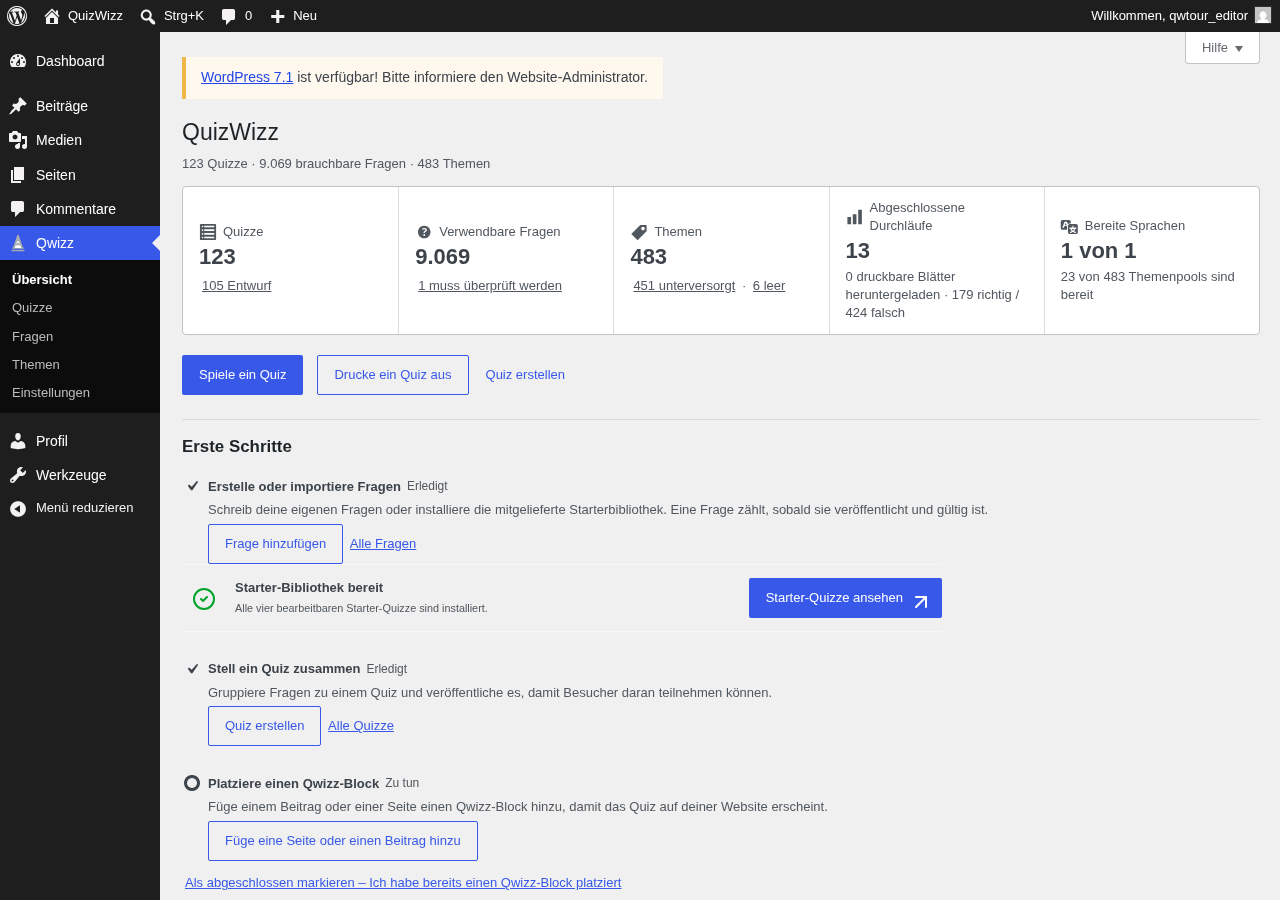This screenshot has width=1280, height=900.
Task: Select the Qwizz menu item
Action: pyautogui.click(x=80, y=243)
